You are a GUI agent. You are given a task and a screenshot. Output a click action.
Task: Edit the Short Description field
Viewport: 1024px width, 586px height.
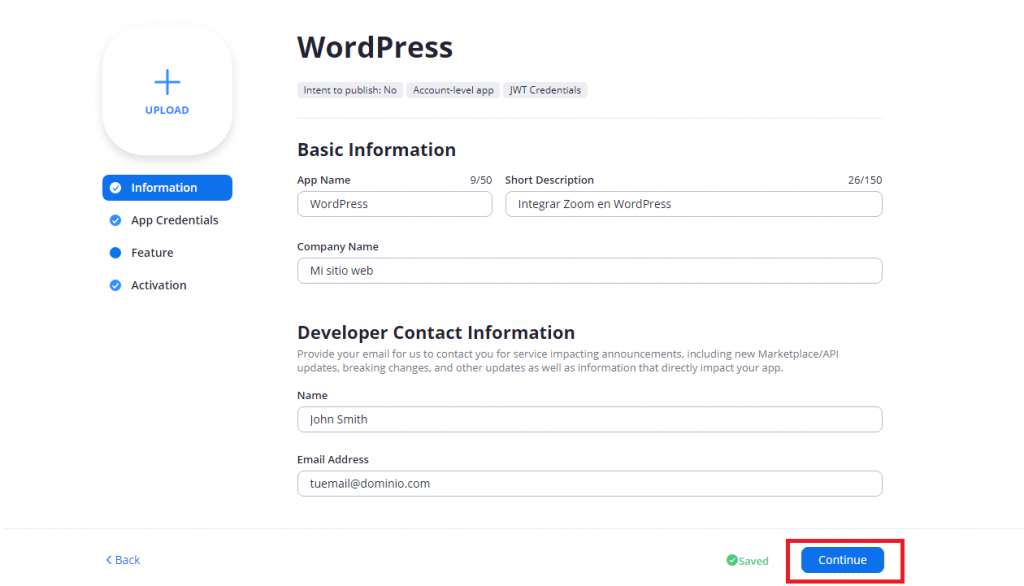(x=694, y=204)
